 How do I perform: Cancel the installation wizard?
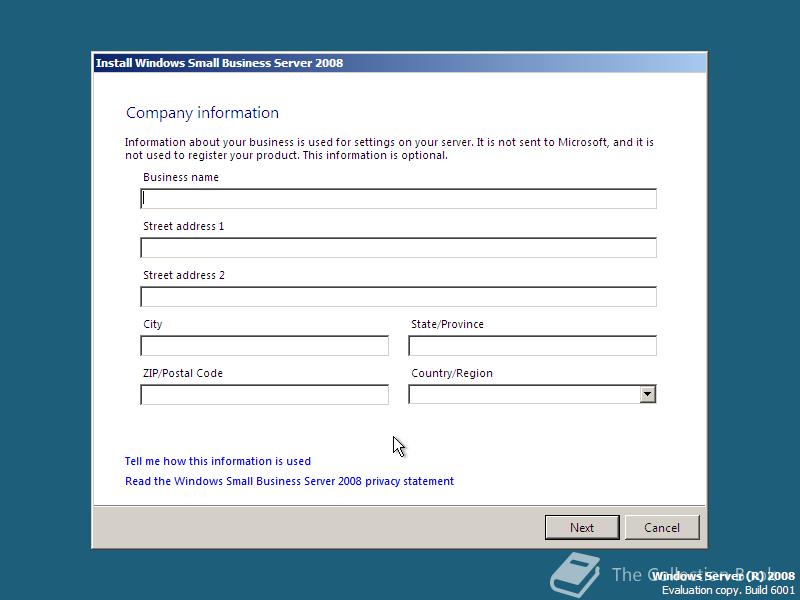(662, 528)
